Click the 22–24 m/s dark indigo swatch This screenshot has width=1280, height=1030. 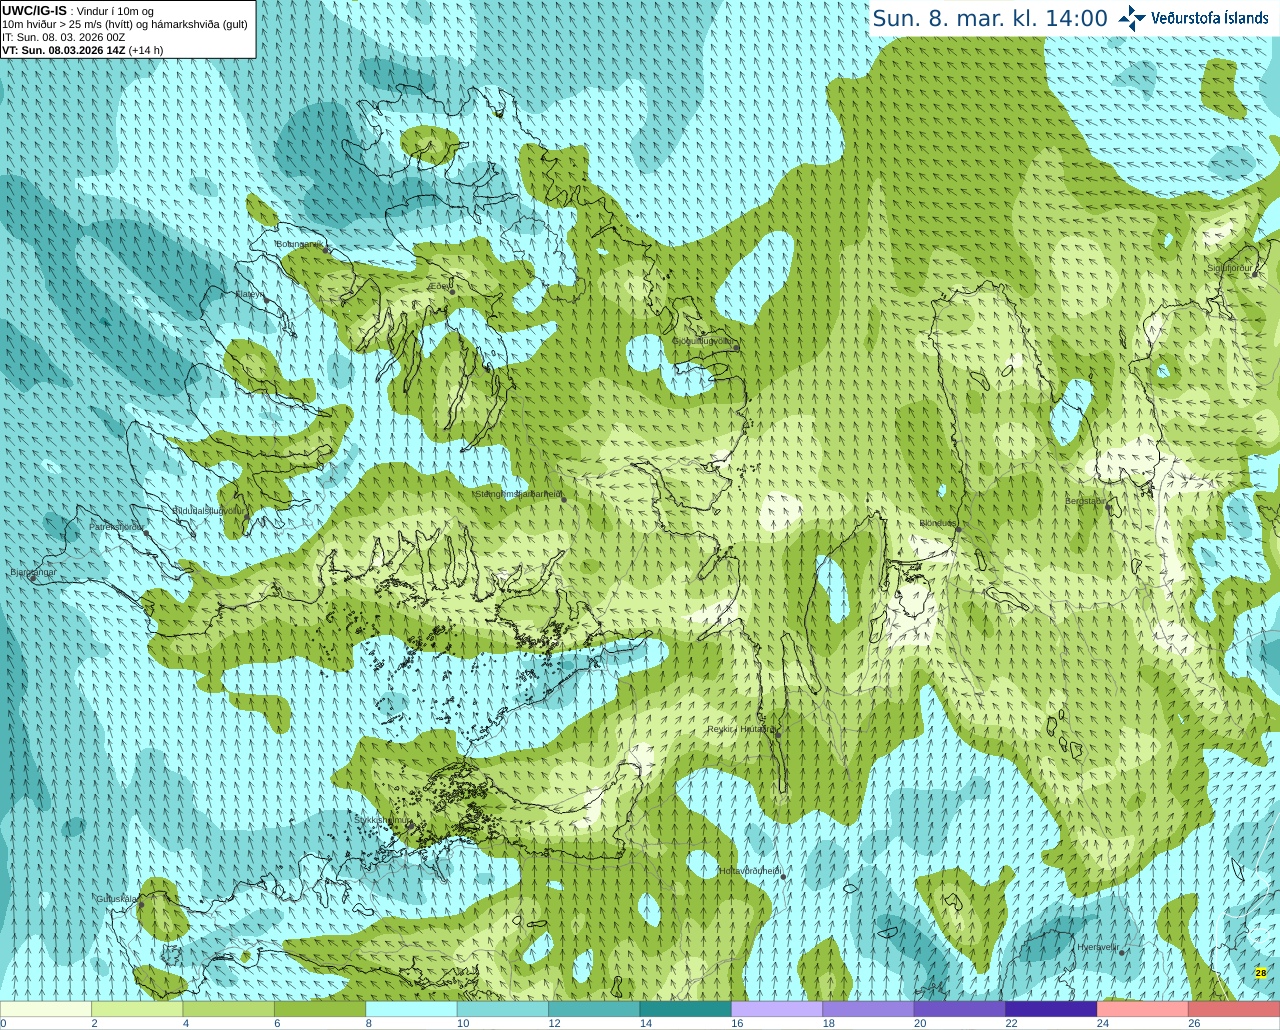coord(1051,1009)
